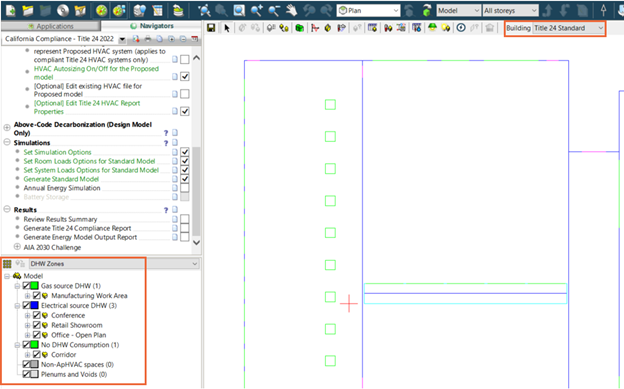Select Retail Showroom in zone tree

(77, 325)
